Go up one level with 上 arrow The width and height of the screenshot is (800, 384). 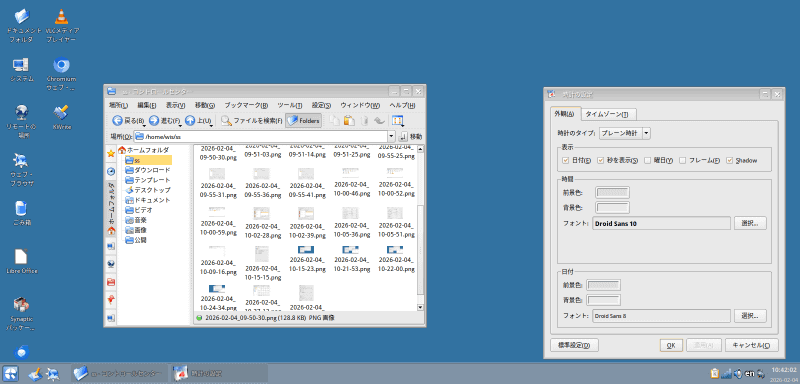[x=190, y=121]
